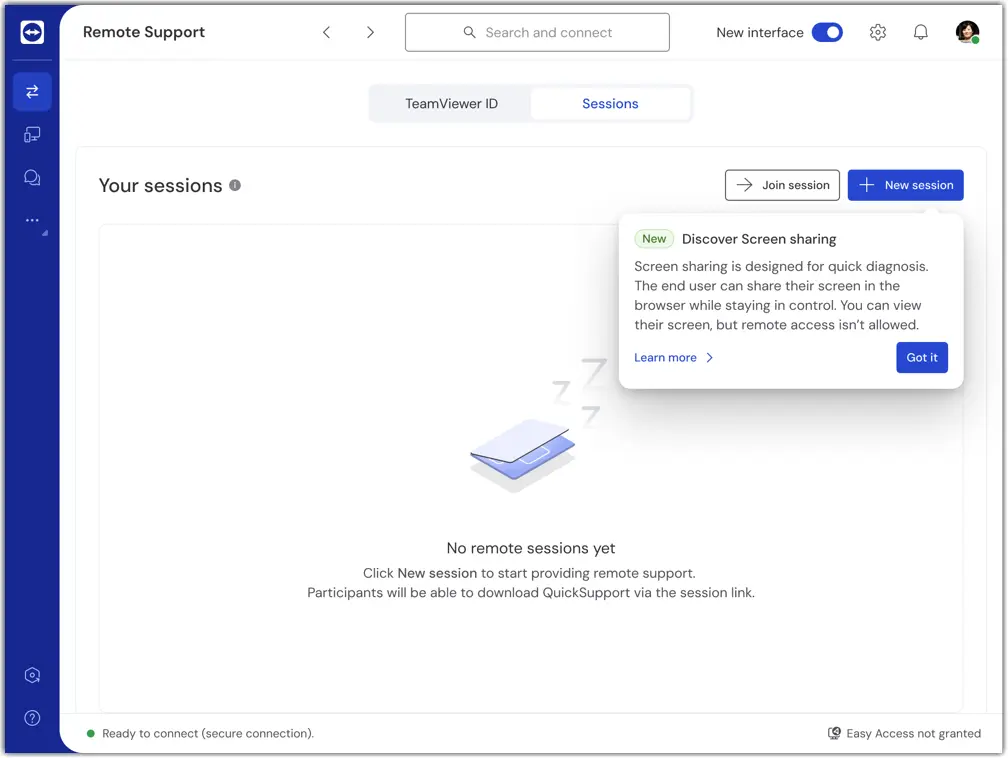Viewport: 1008px width, 758px height.
Task: Click Got it in the tooltip
Action: pyautogui.click(x=921, y=357)
